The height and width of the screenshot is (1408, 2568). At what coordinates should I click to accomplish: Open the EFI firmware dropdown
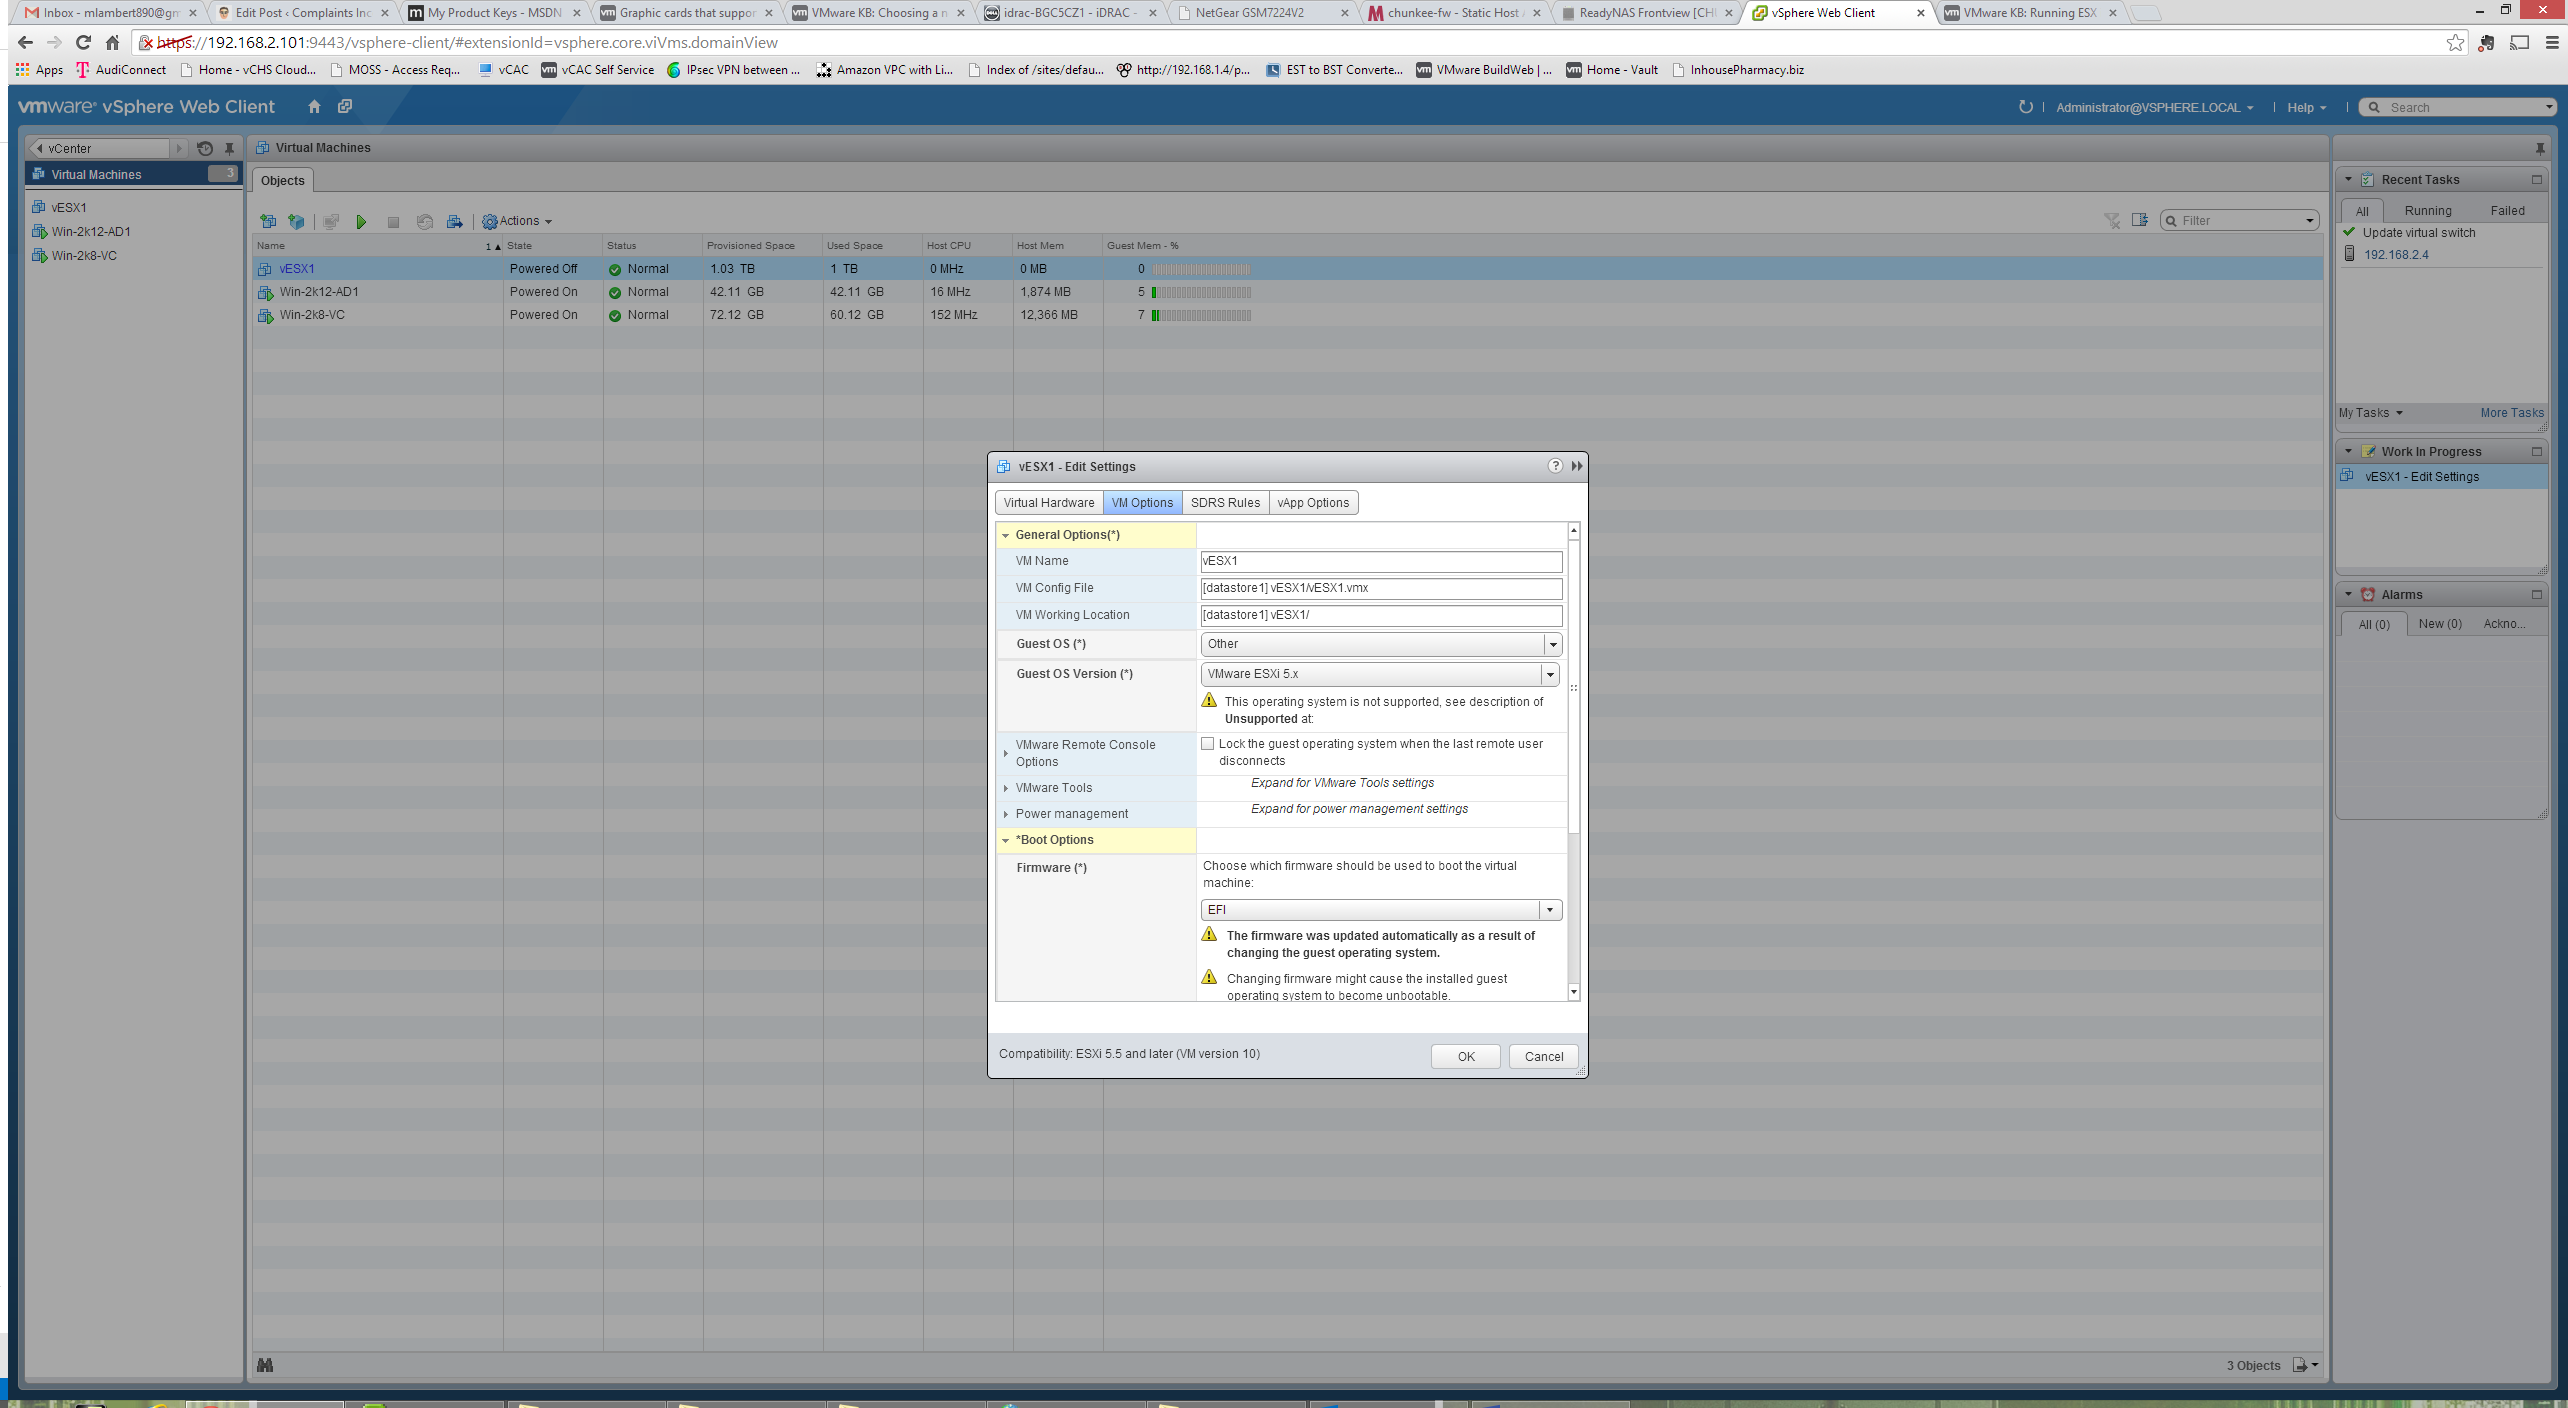tap(1549, 910)
